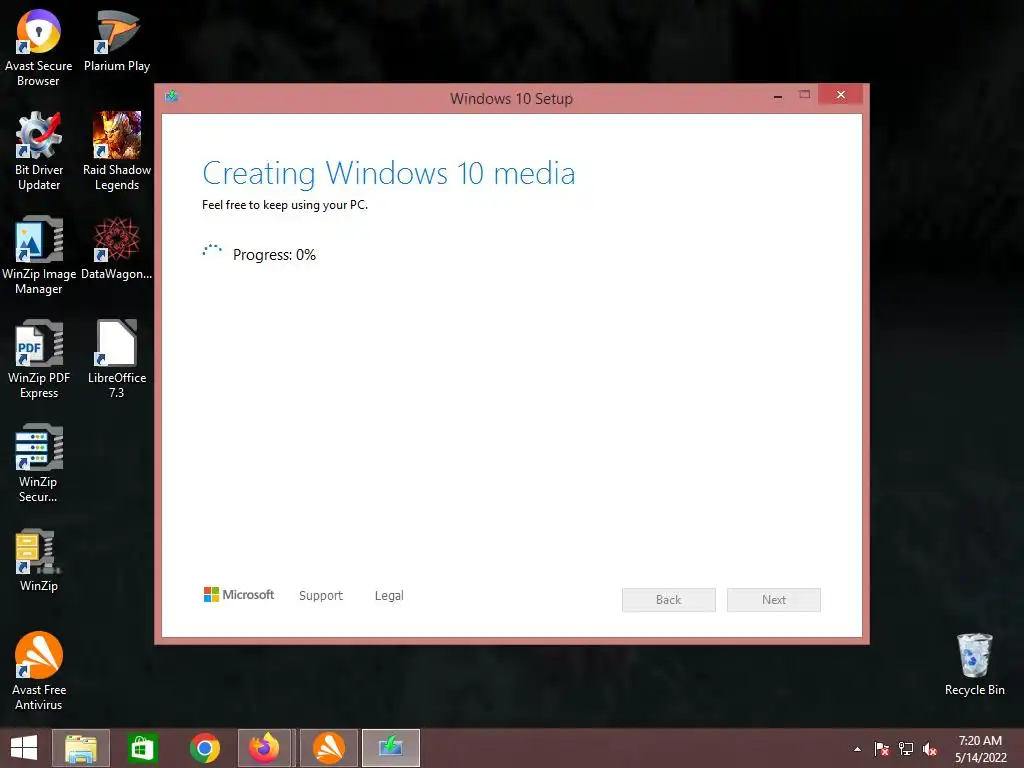Screen dimensions: 1024x768
Task: Switch to Avast in the taskbar
Action: tap(328, 748)
